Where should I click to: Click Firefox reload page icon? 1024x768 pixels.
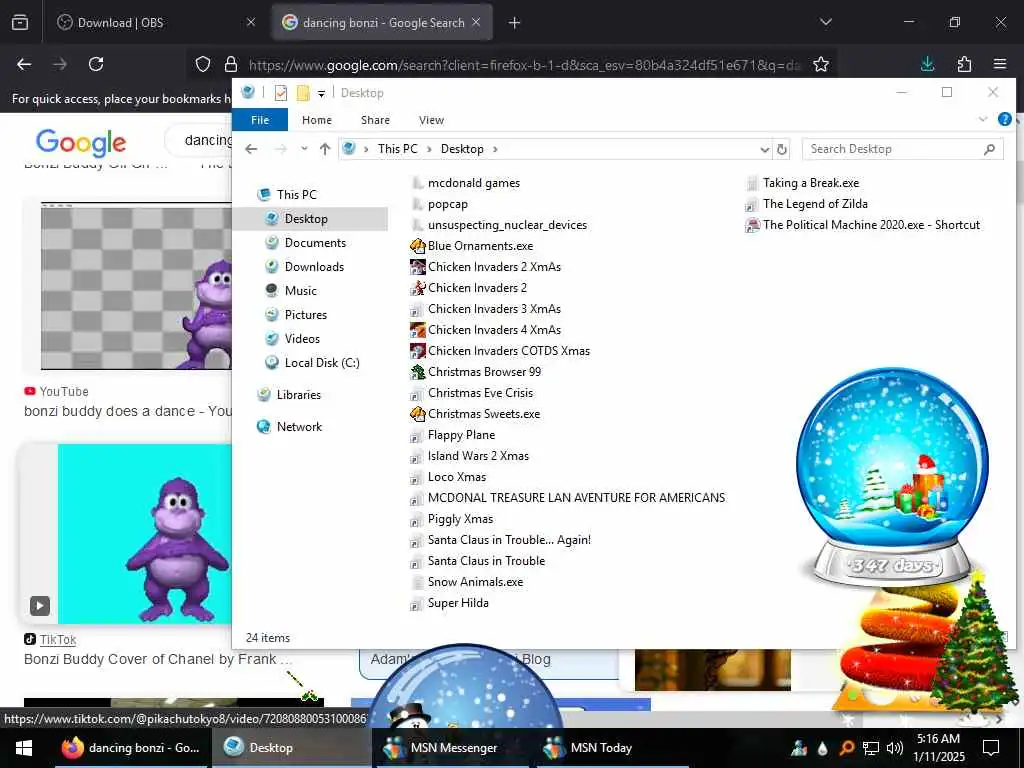point(96,64)
